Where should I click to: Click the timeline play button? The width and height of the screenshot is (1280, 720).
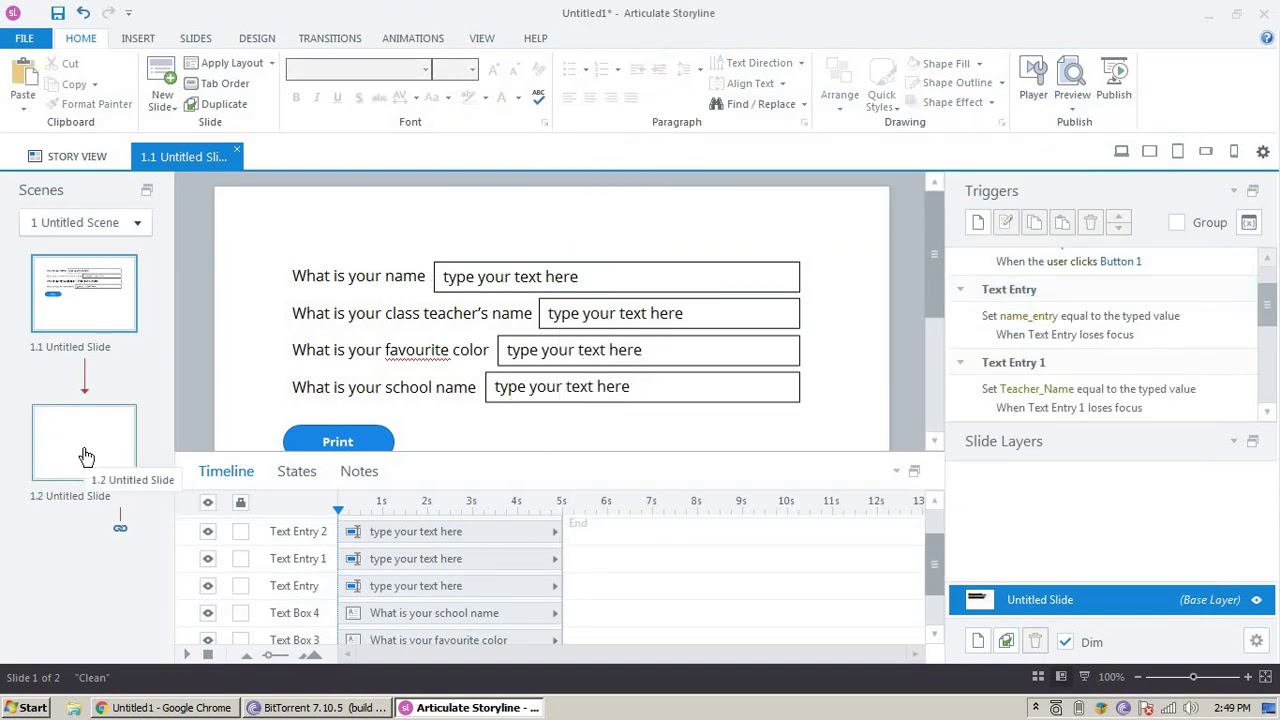(186, 655)
